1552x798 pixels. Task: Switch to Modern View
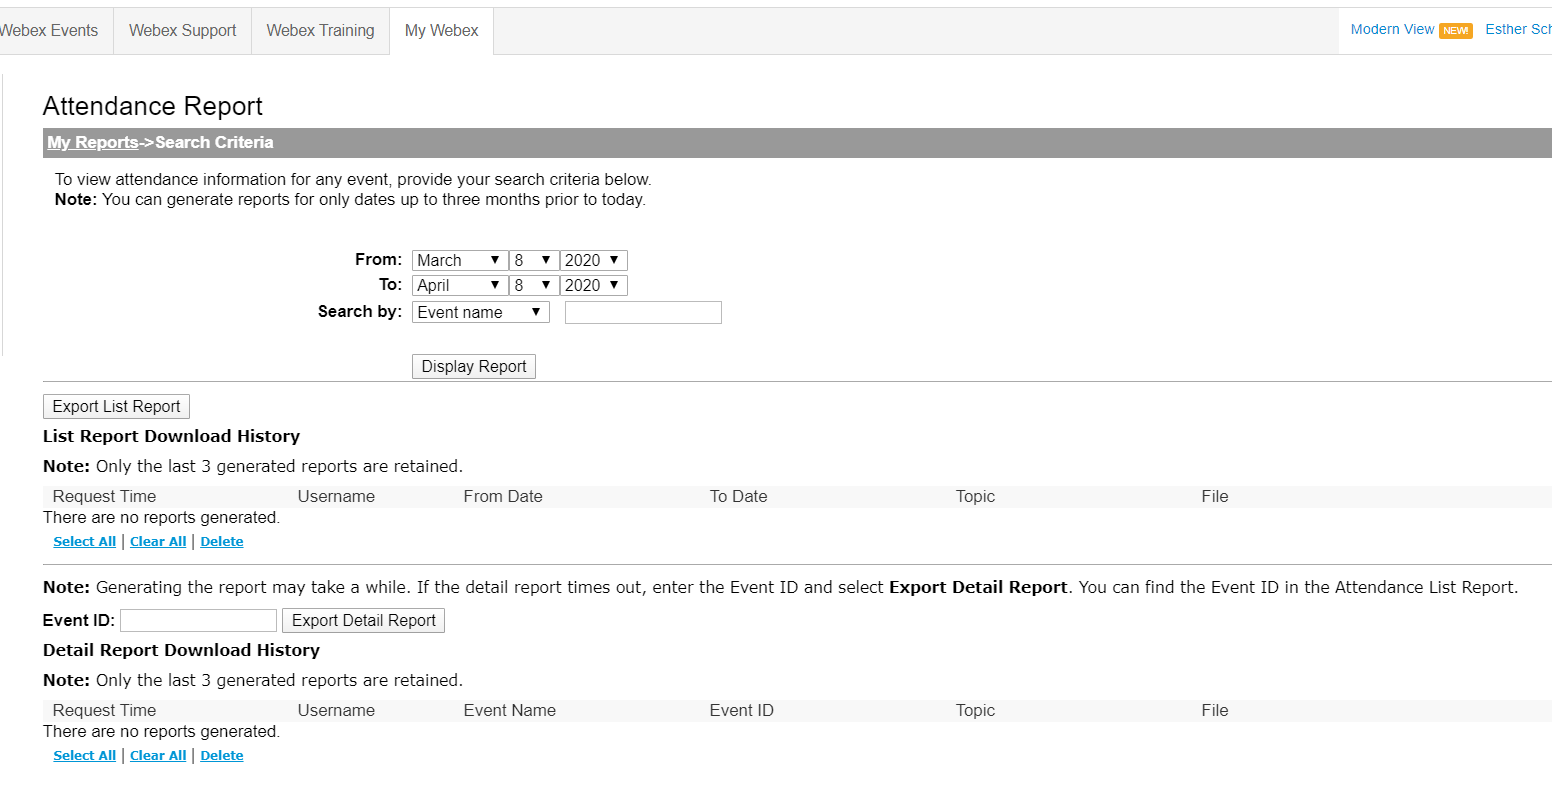(1392, 29)
